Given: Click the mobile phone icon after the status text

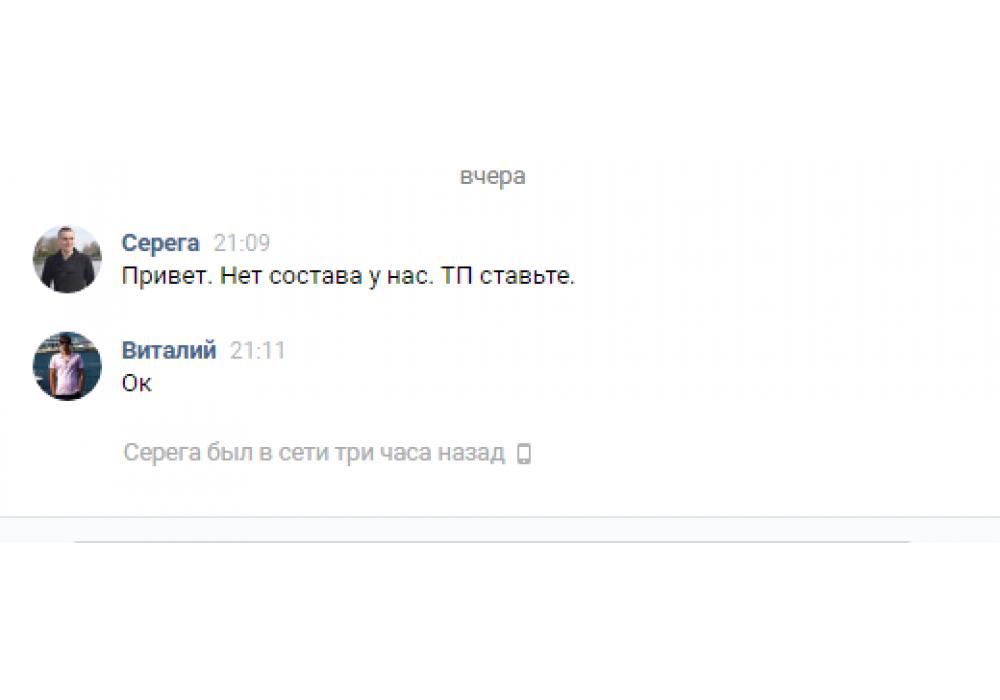Looking at the screenshot, I should [524, 454].
